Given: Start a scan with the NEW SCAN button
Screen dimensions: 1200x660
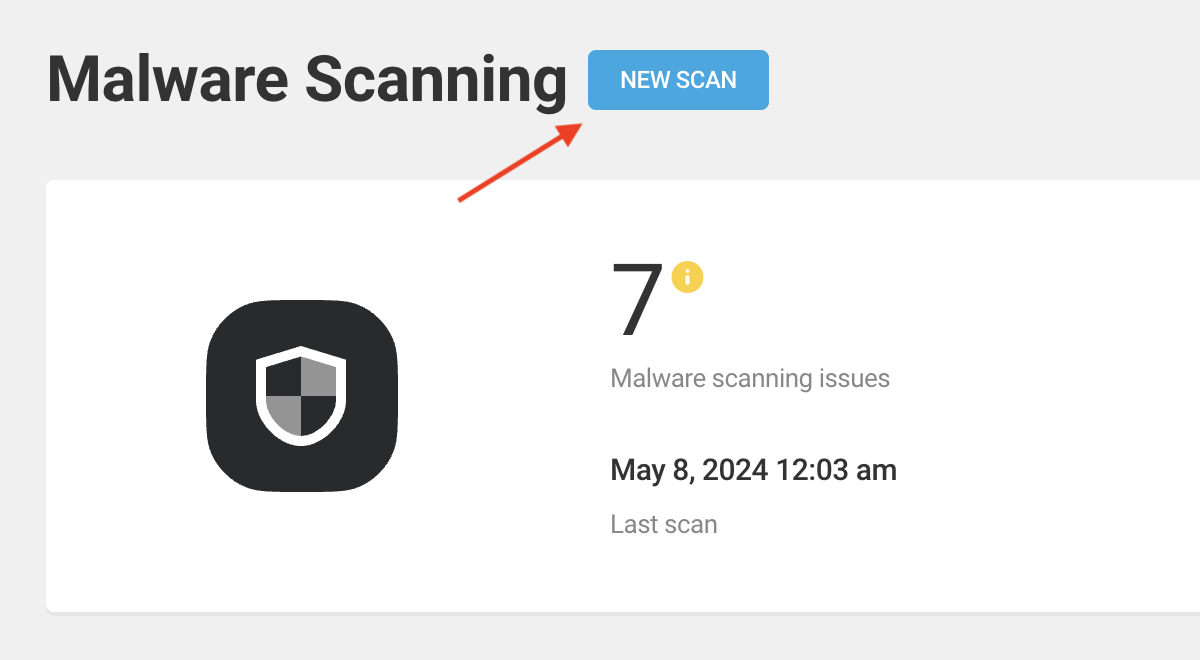Looking at the screenshot, I should pos(678,80).
